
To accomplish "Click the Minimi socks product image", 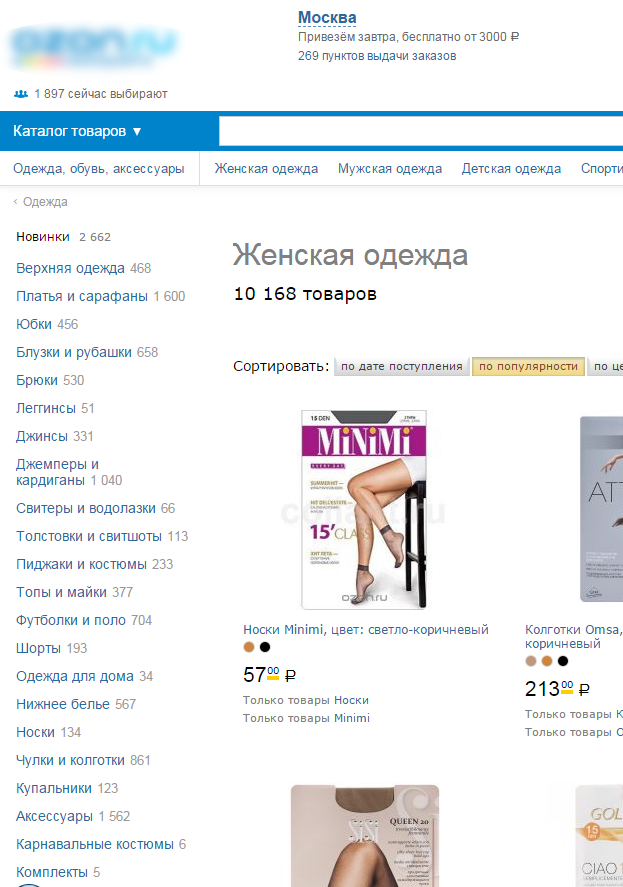I will click(364, 510).
